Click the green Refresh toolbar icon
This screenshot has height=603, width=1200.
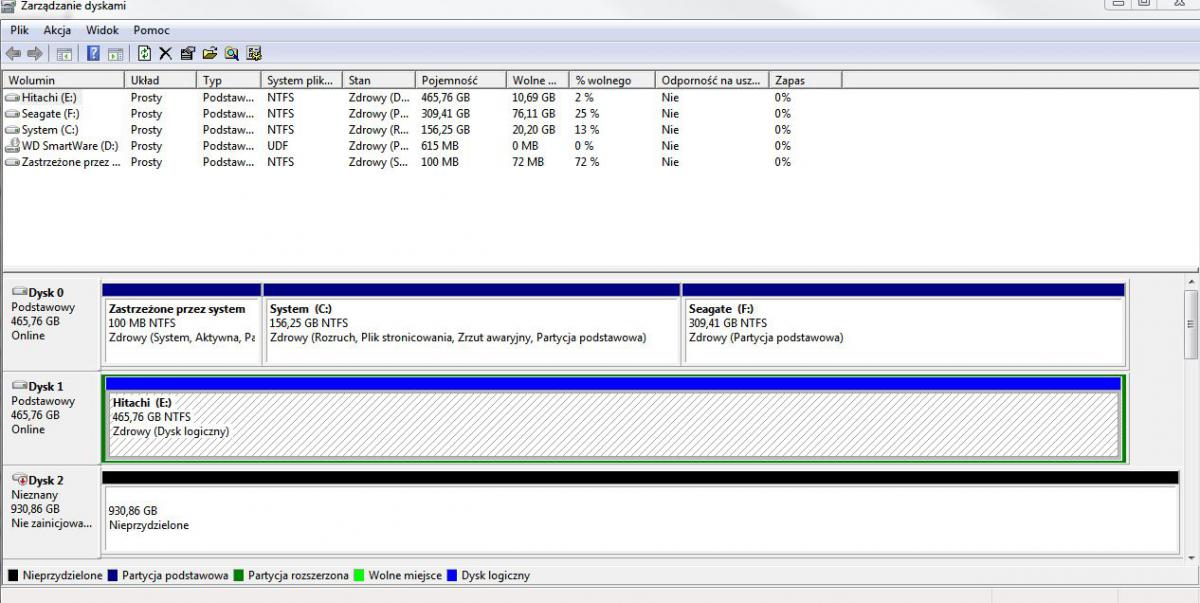[145, 53]
